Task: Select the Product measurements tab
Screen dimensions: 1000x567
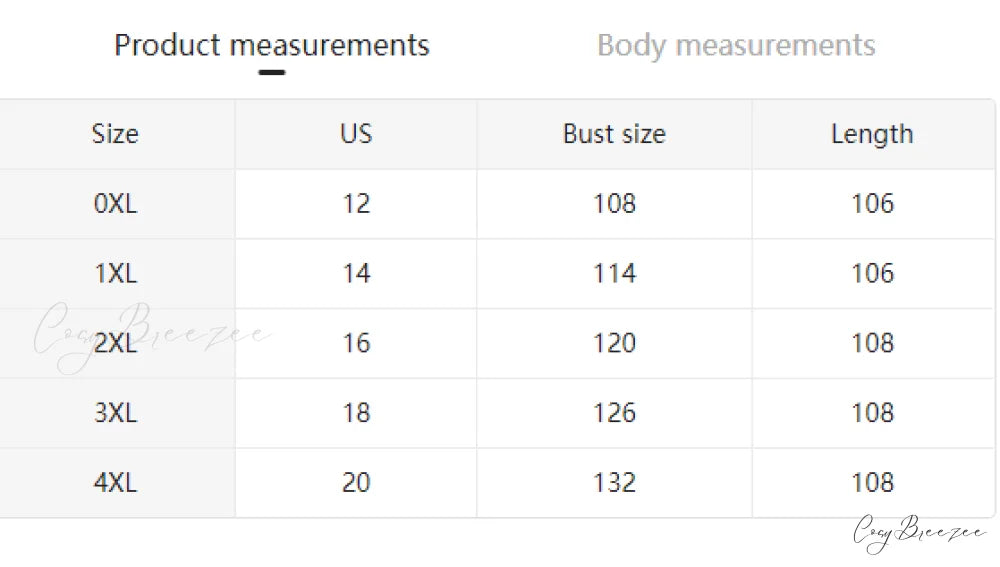Action: [x=271, y=45]
